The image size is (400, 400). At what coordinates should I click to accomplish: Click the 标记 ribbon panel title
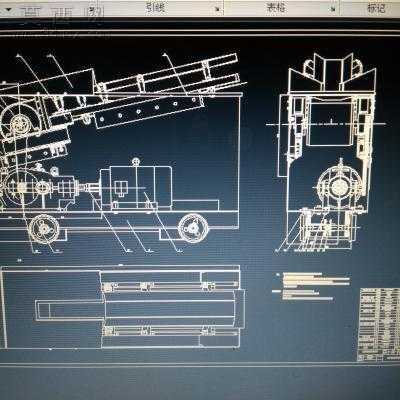click(x=376, y=8)
